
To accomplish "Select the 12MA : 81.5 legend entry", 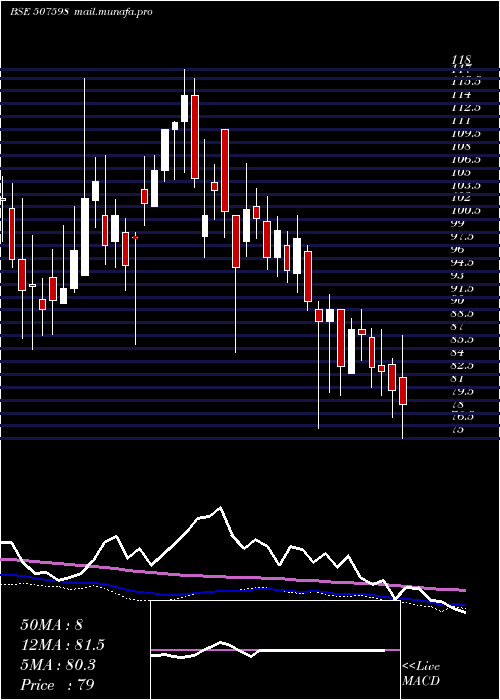I will tap(62, 645).
